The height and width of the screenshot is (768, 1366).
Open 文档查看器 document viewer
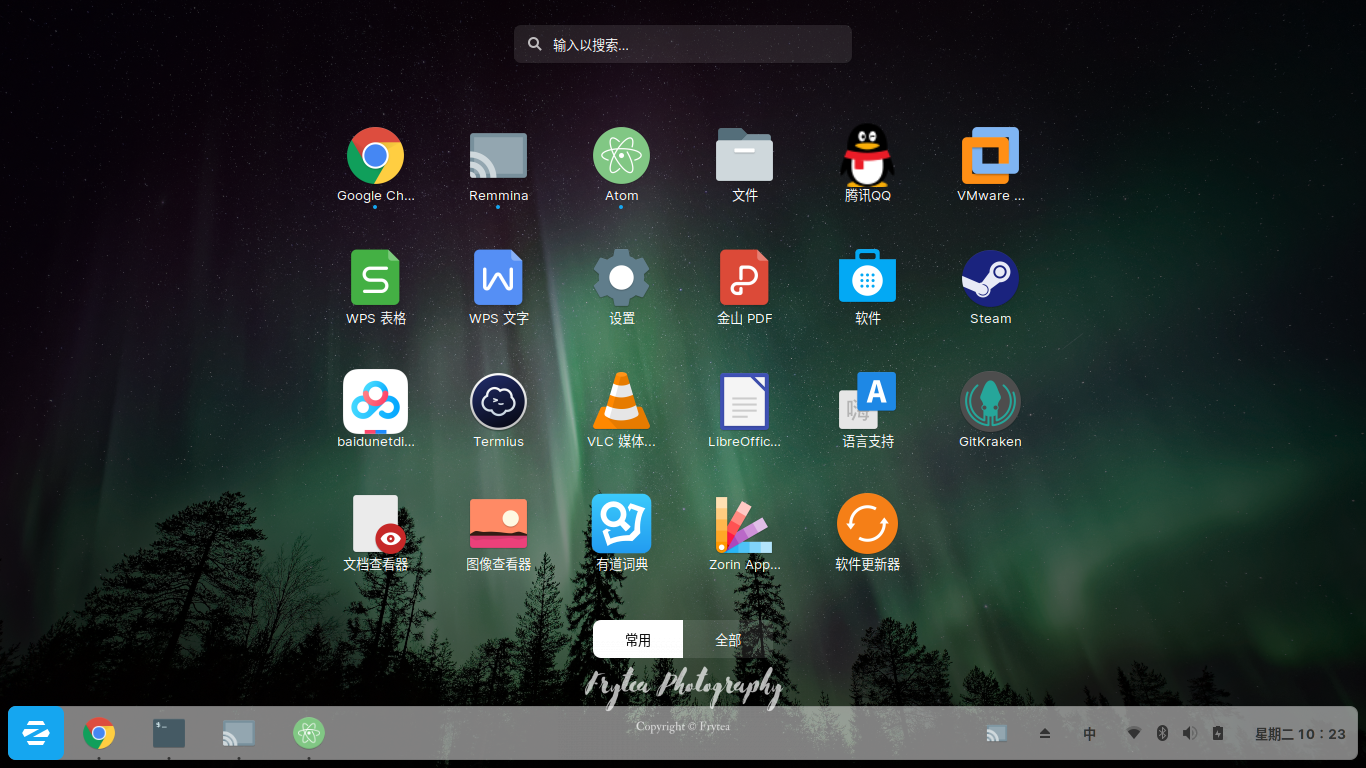coord(378,524)
